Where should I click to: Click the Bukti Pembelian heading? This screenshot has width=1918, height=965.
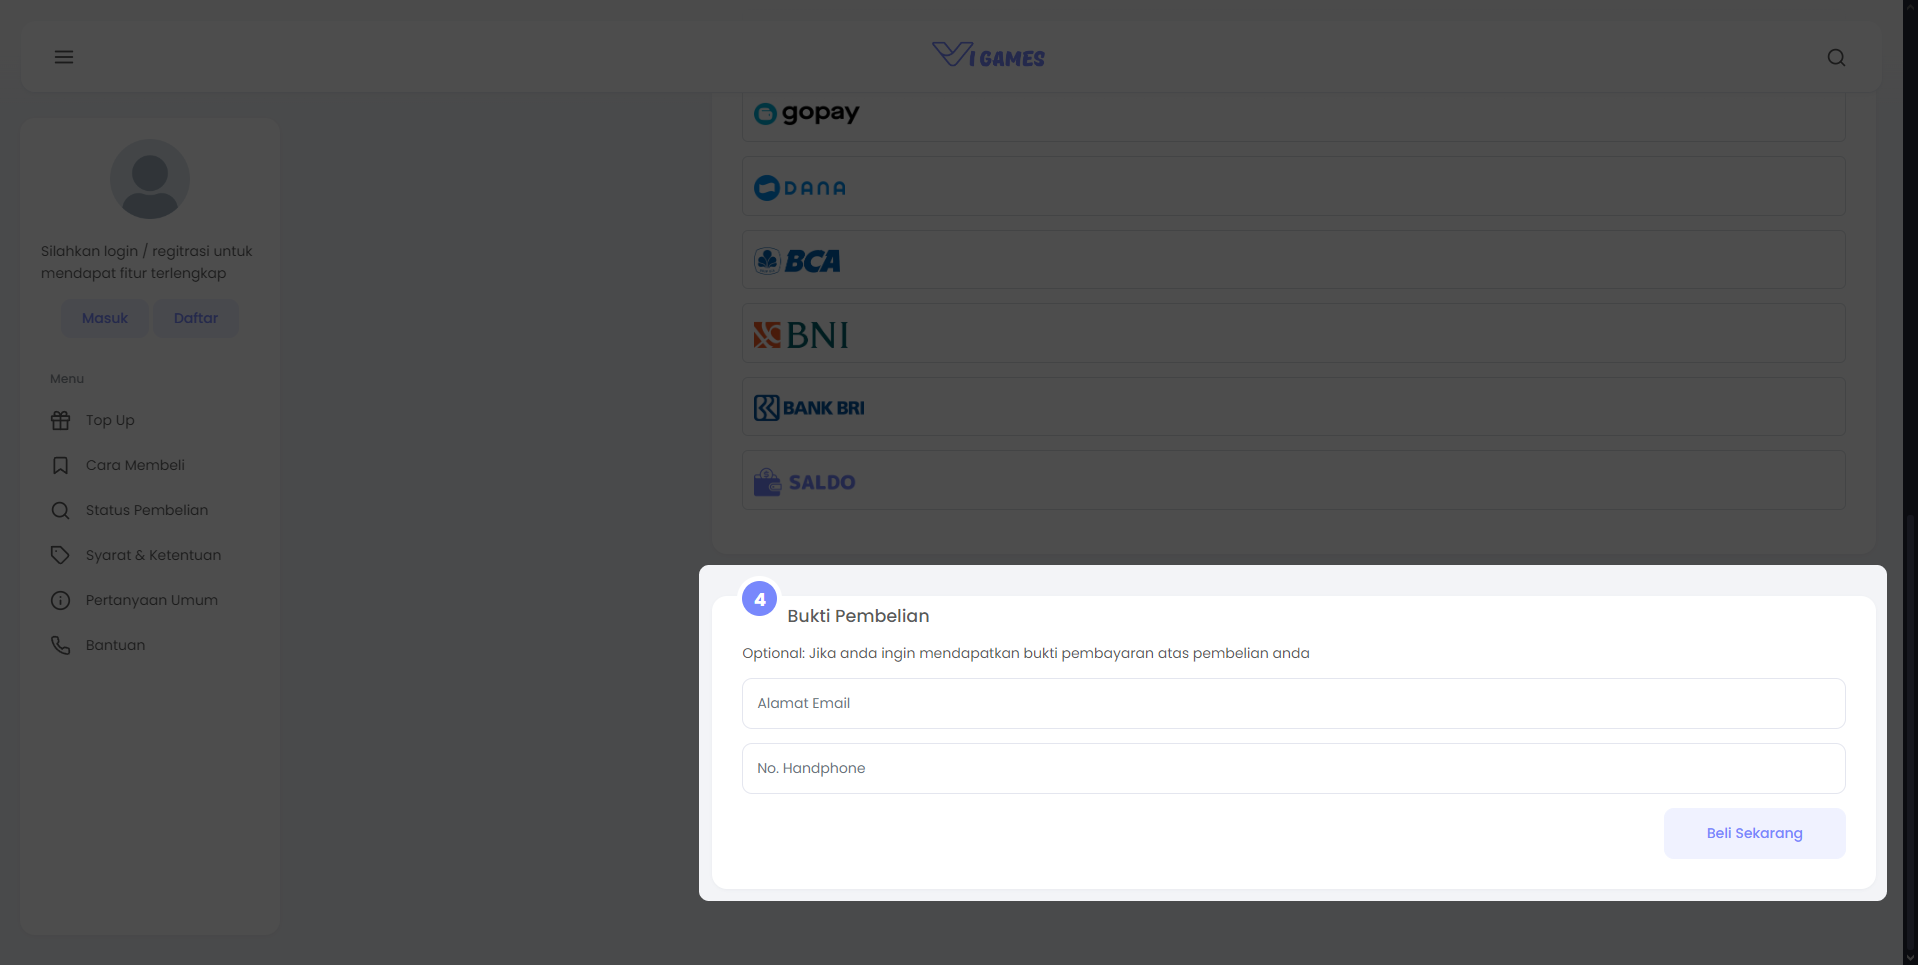coord(858,616)
